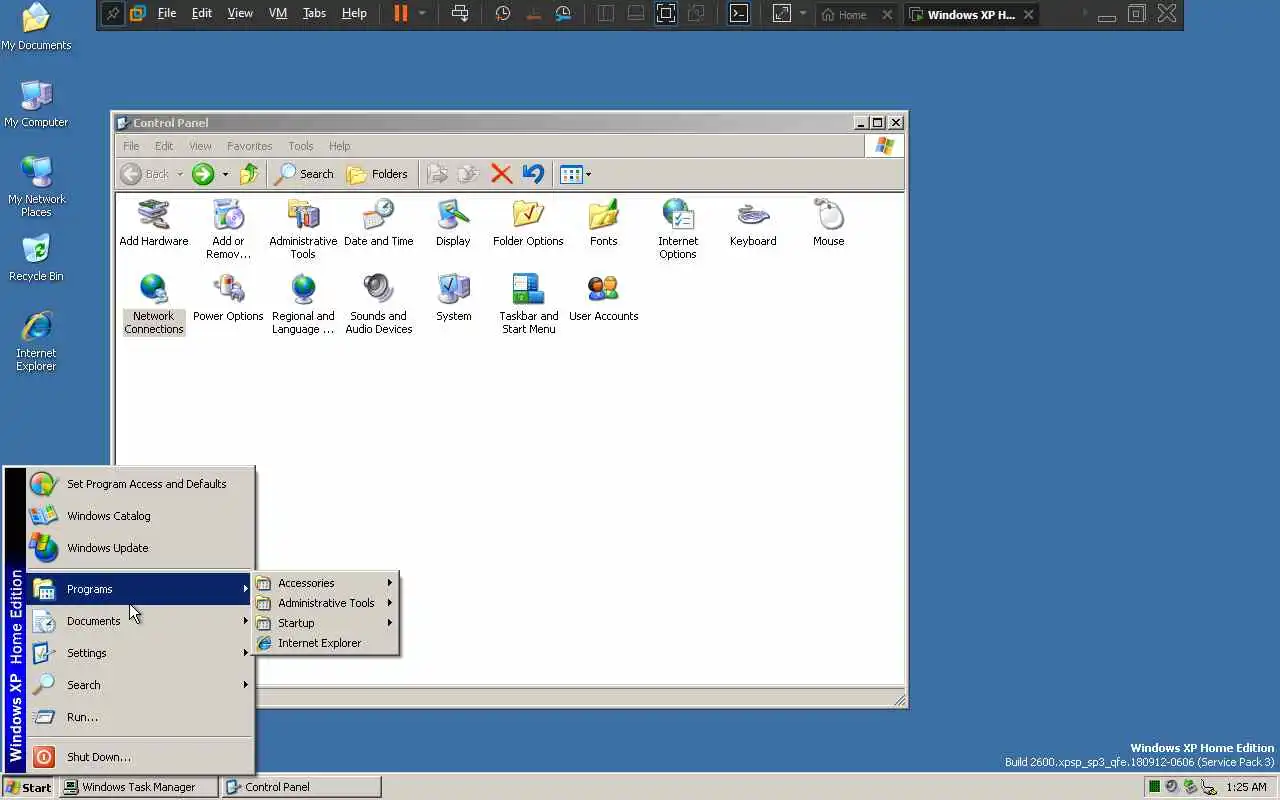Click the Up folder toolbar icon
1280x800 pixels.
[x=249, y=174]
